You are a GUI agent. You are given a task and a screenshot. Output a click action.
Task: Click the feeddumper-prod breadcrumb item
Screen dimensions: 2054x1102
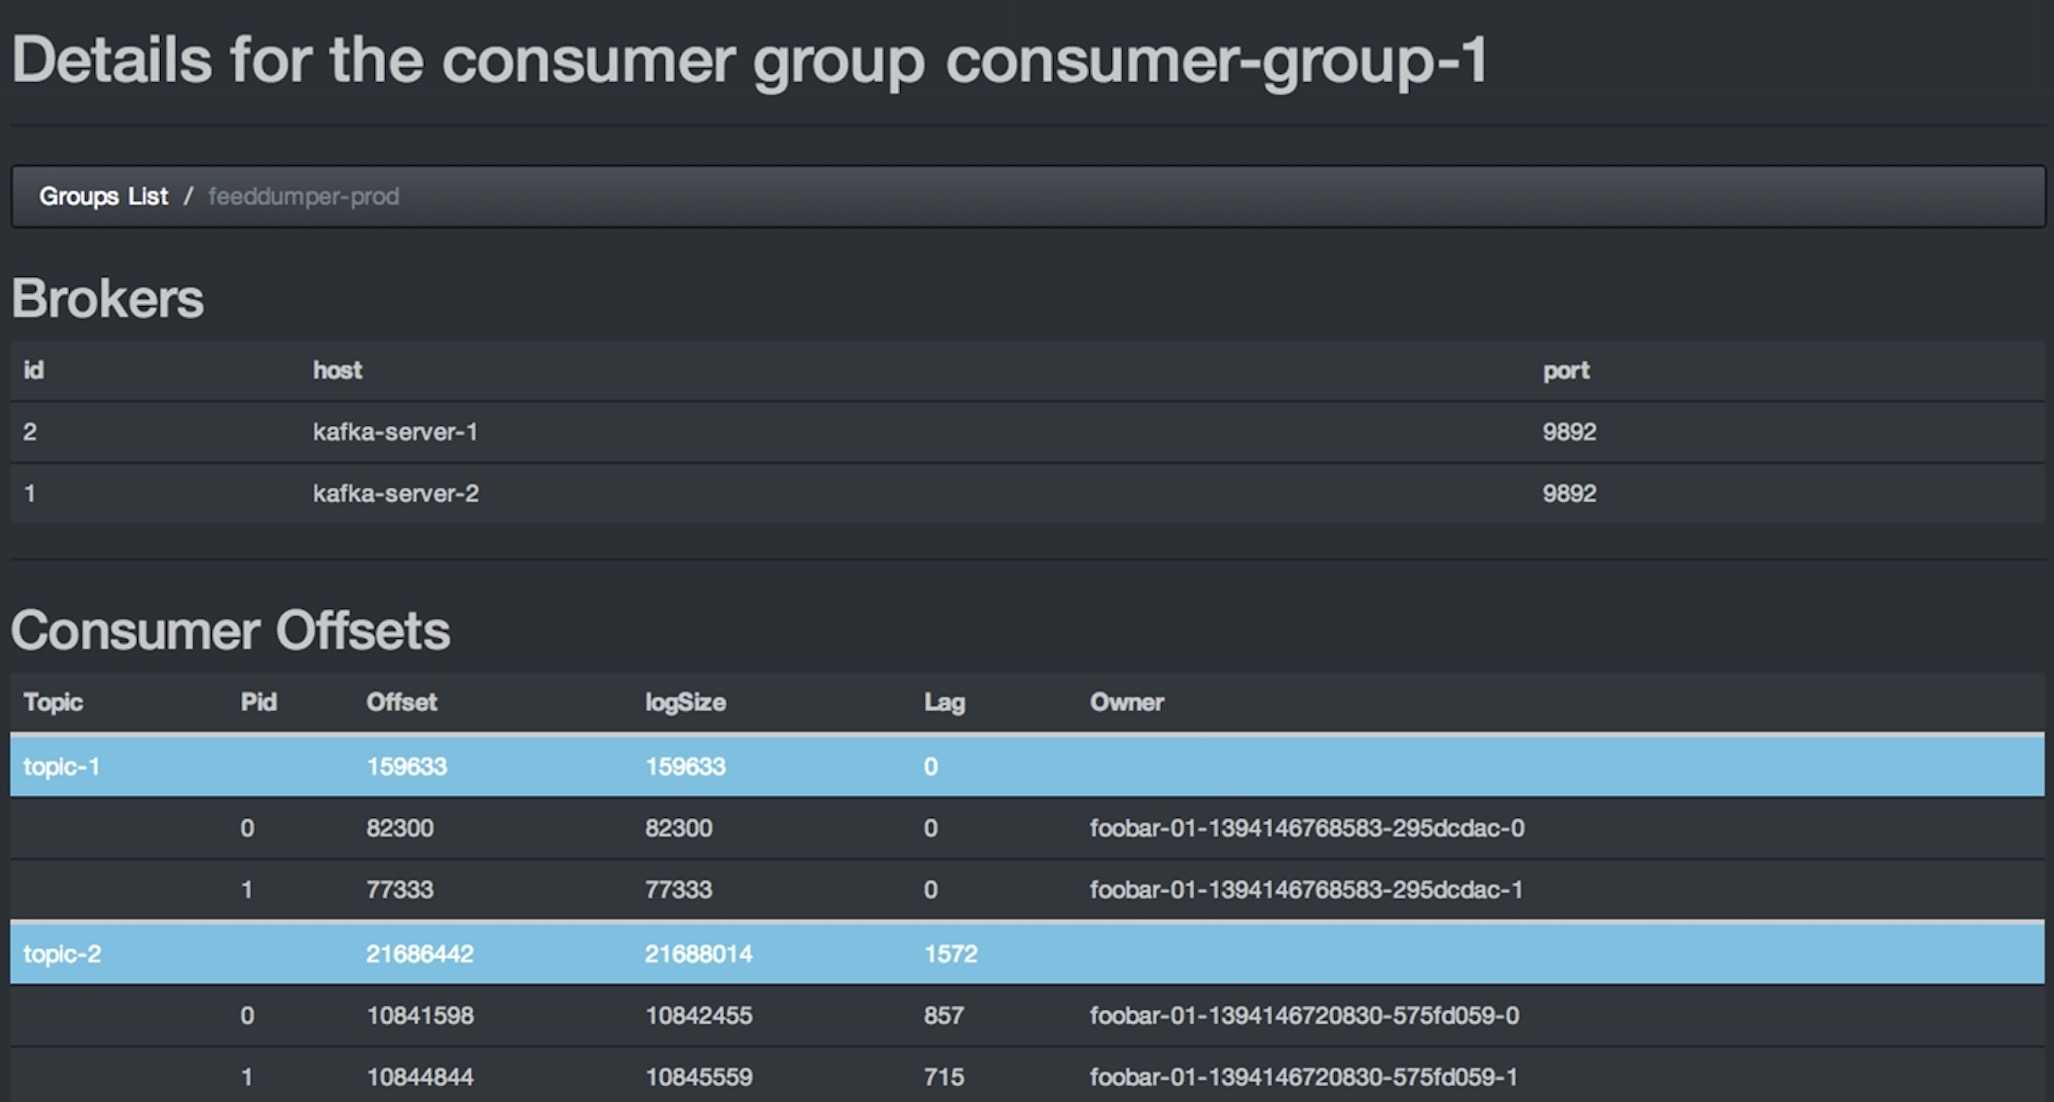click(x=303, y=196)
